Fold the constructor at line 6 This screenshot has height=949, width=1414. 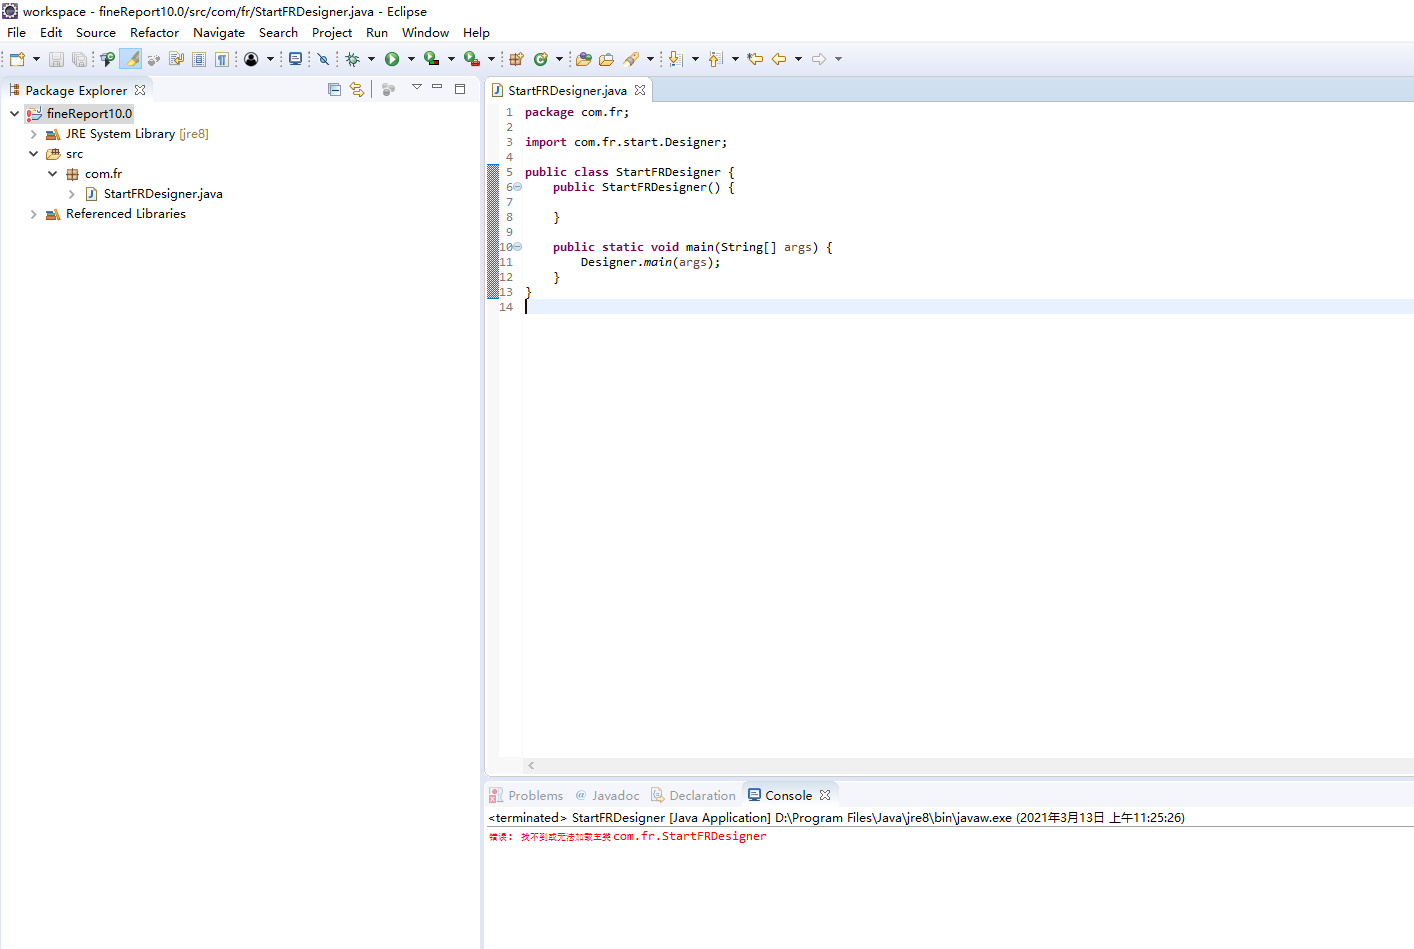point(517,187)
